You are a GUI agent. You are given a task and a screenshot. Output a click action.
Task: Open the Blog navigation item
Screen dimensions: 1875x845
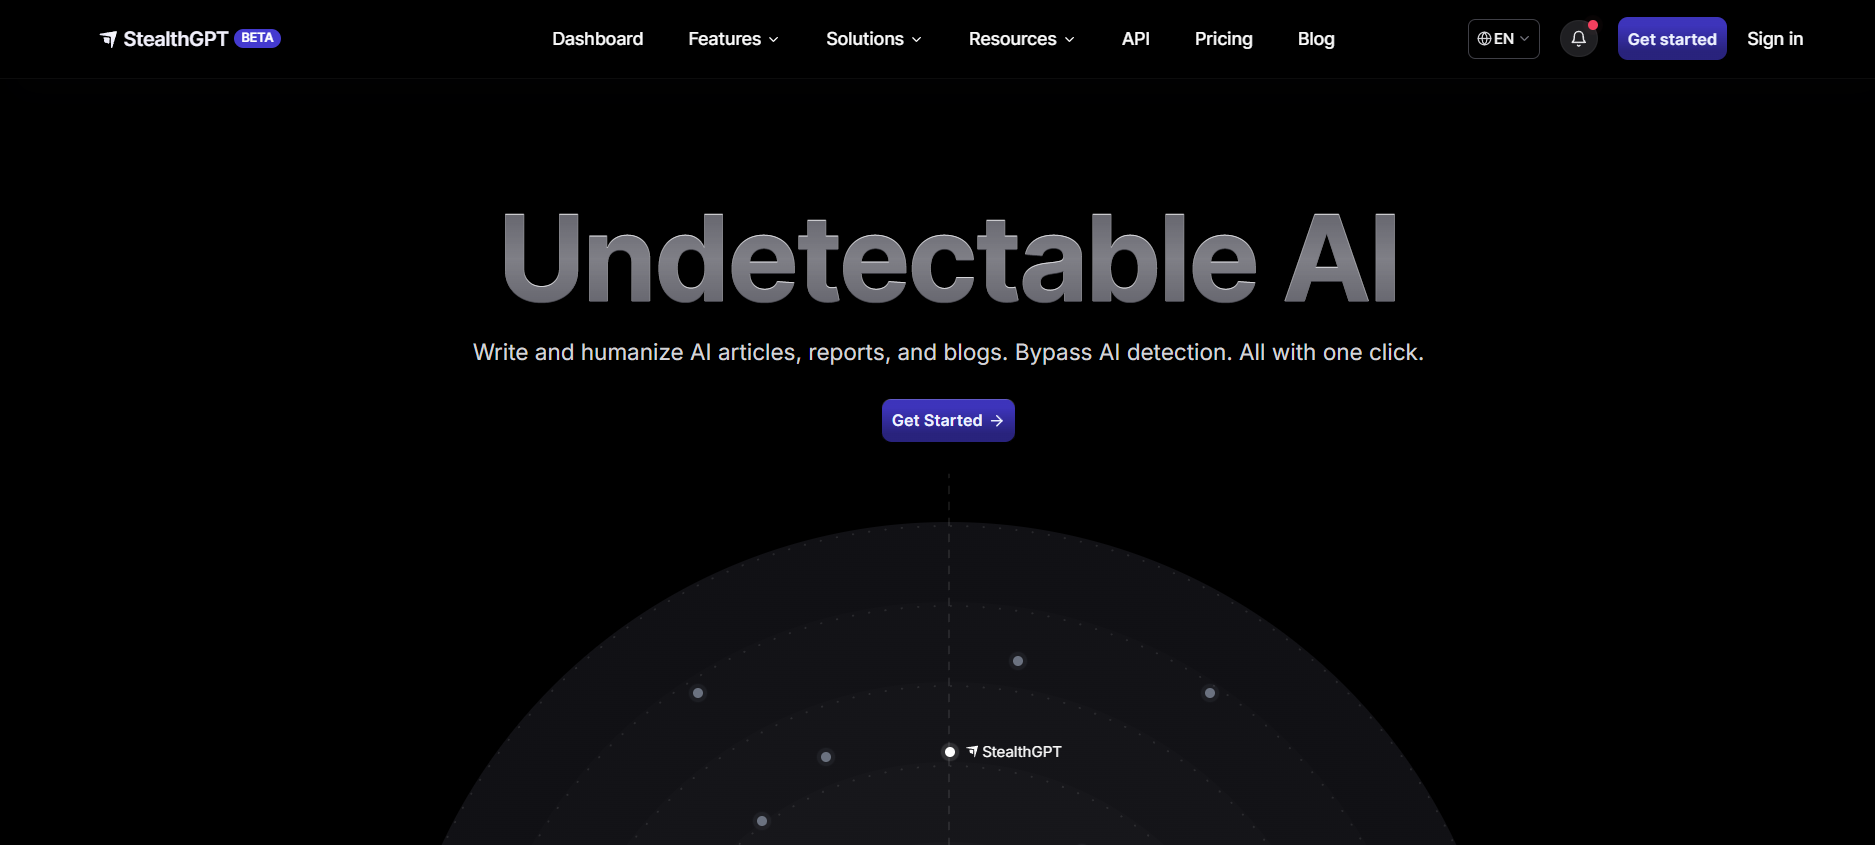[1316, 39]
